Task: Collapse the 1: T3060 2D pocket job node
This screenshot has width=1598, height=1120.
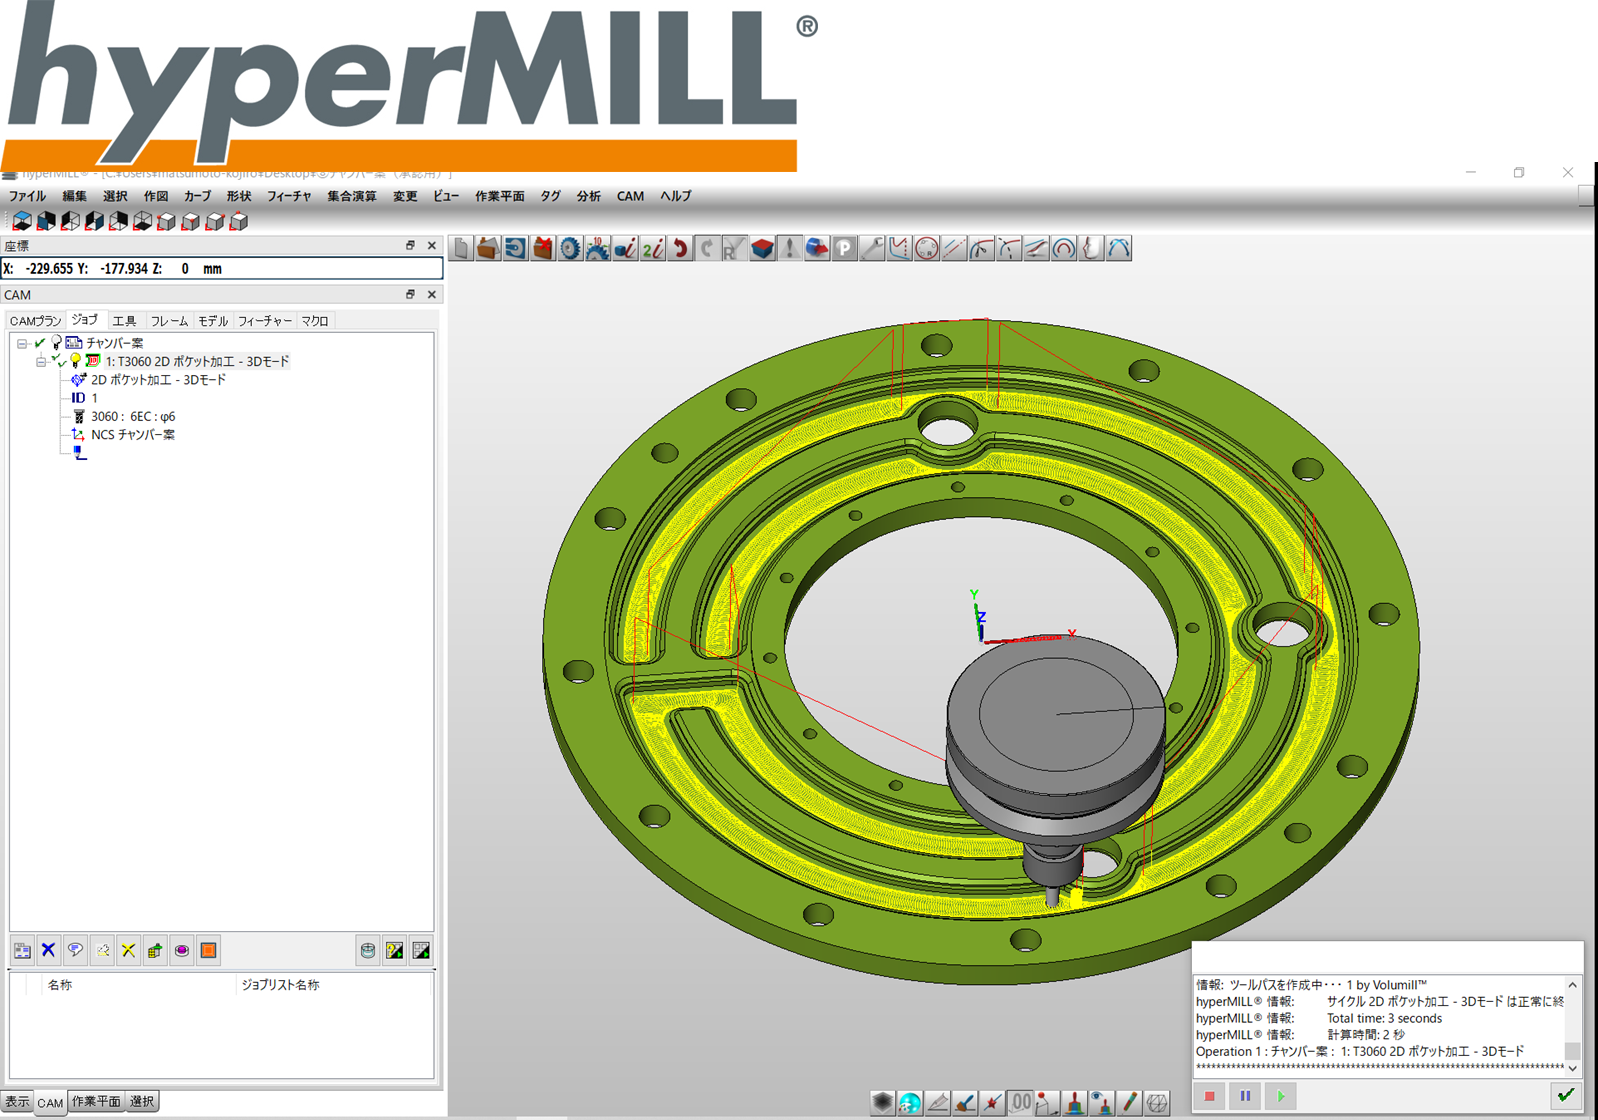Action: [x=40, y=361]
